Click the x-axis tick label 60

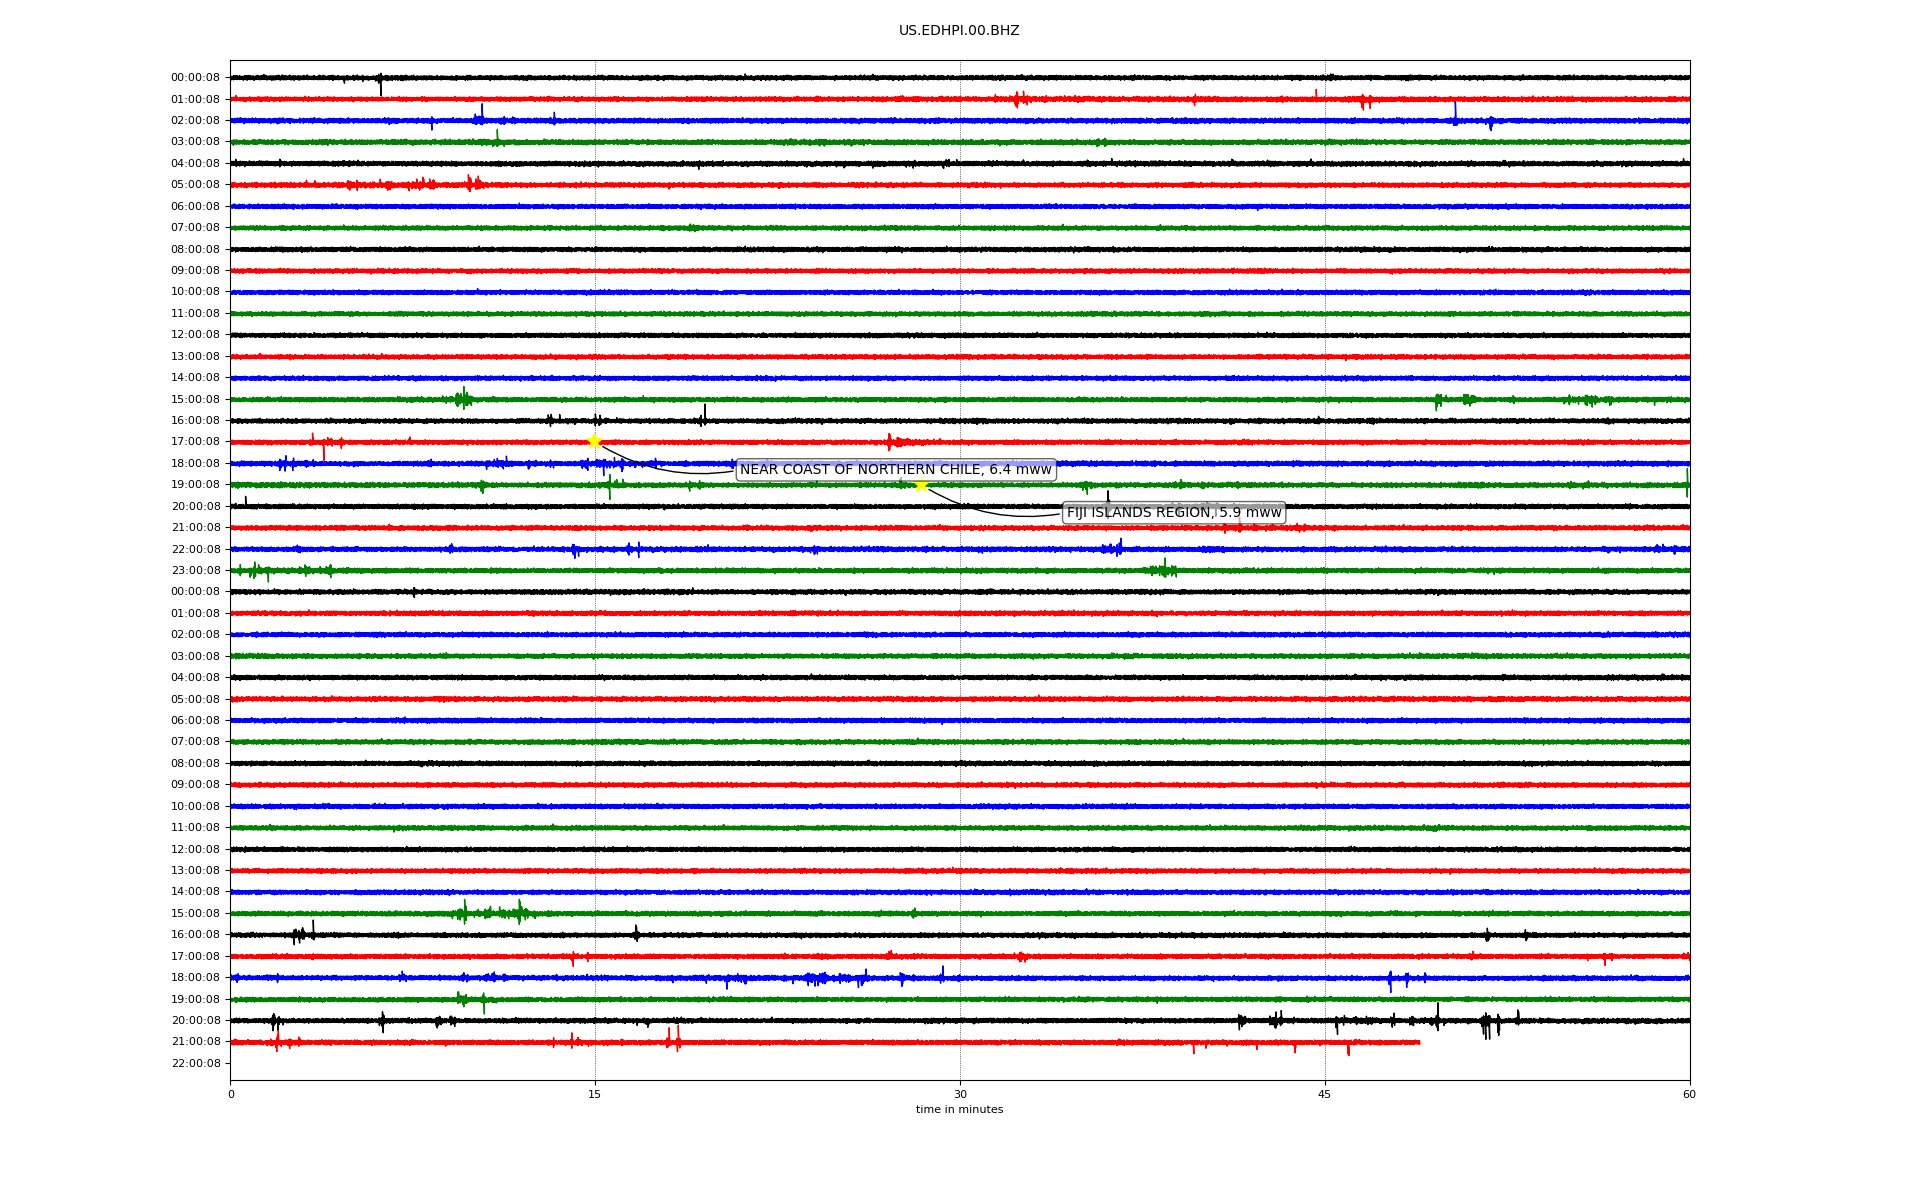1689,1094
